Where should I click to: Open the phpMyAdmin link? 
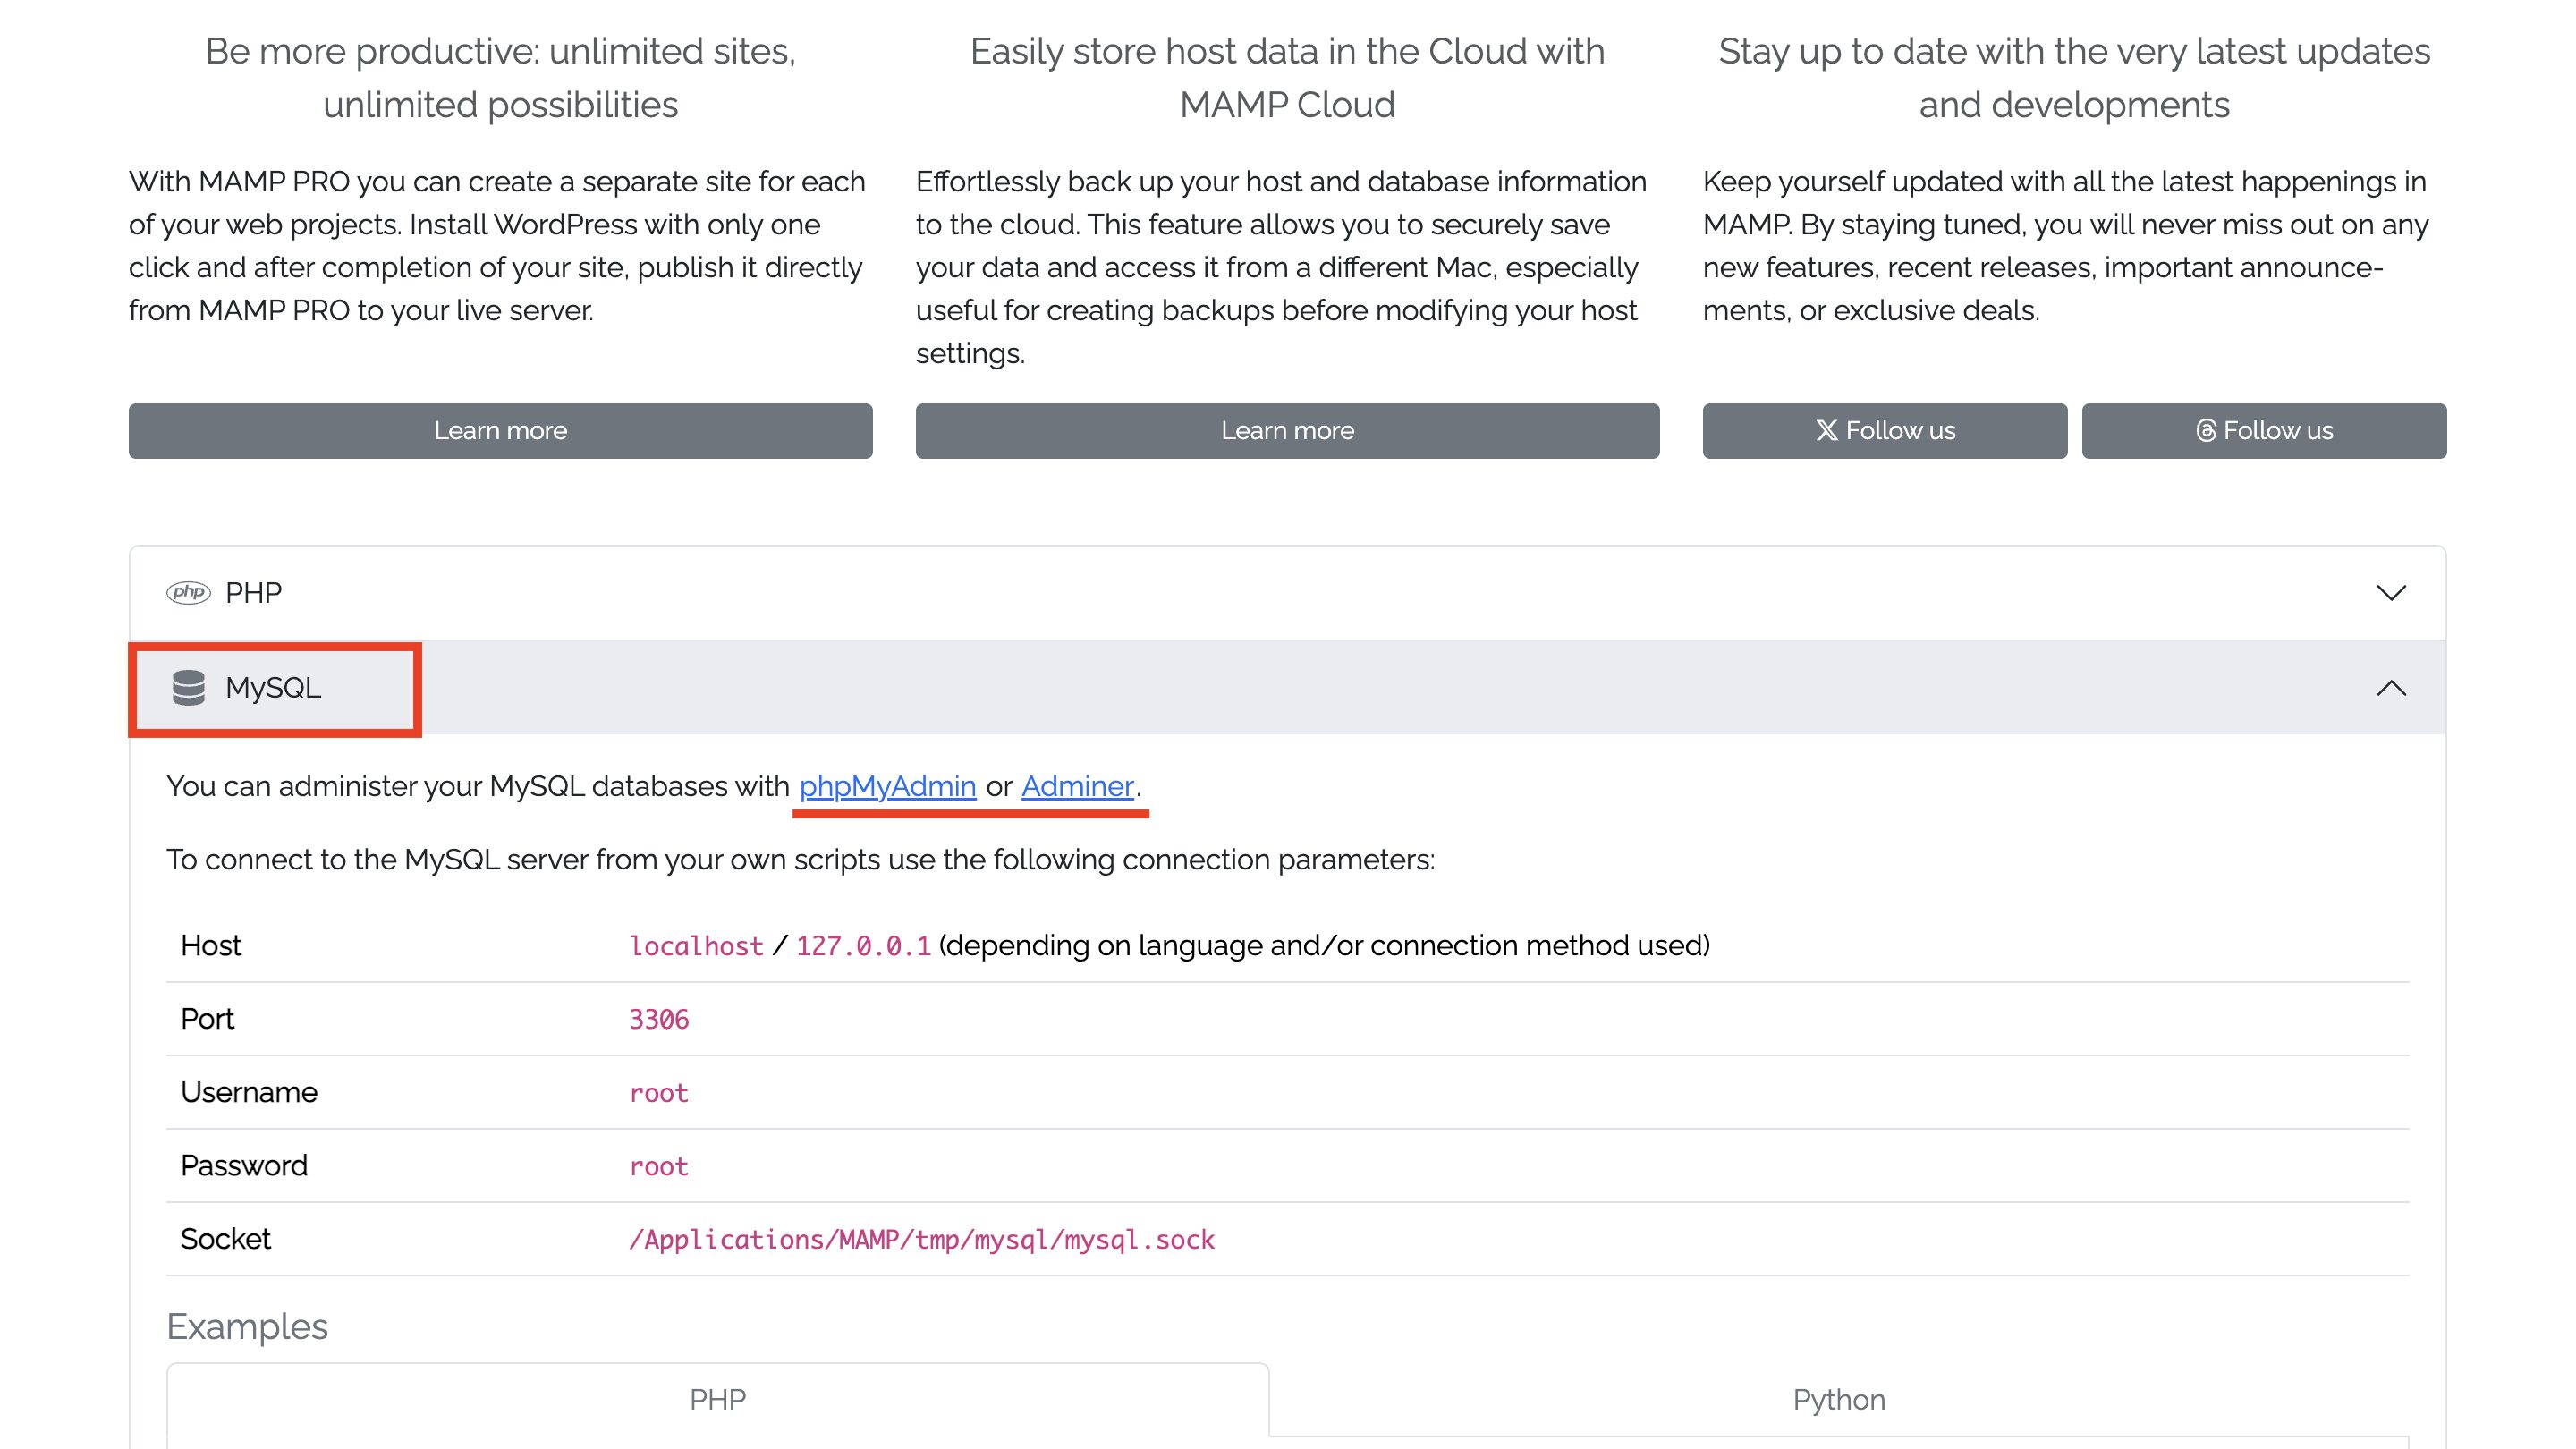pos(887,786)
